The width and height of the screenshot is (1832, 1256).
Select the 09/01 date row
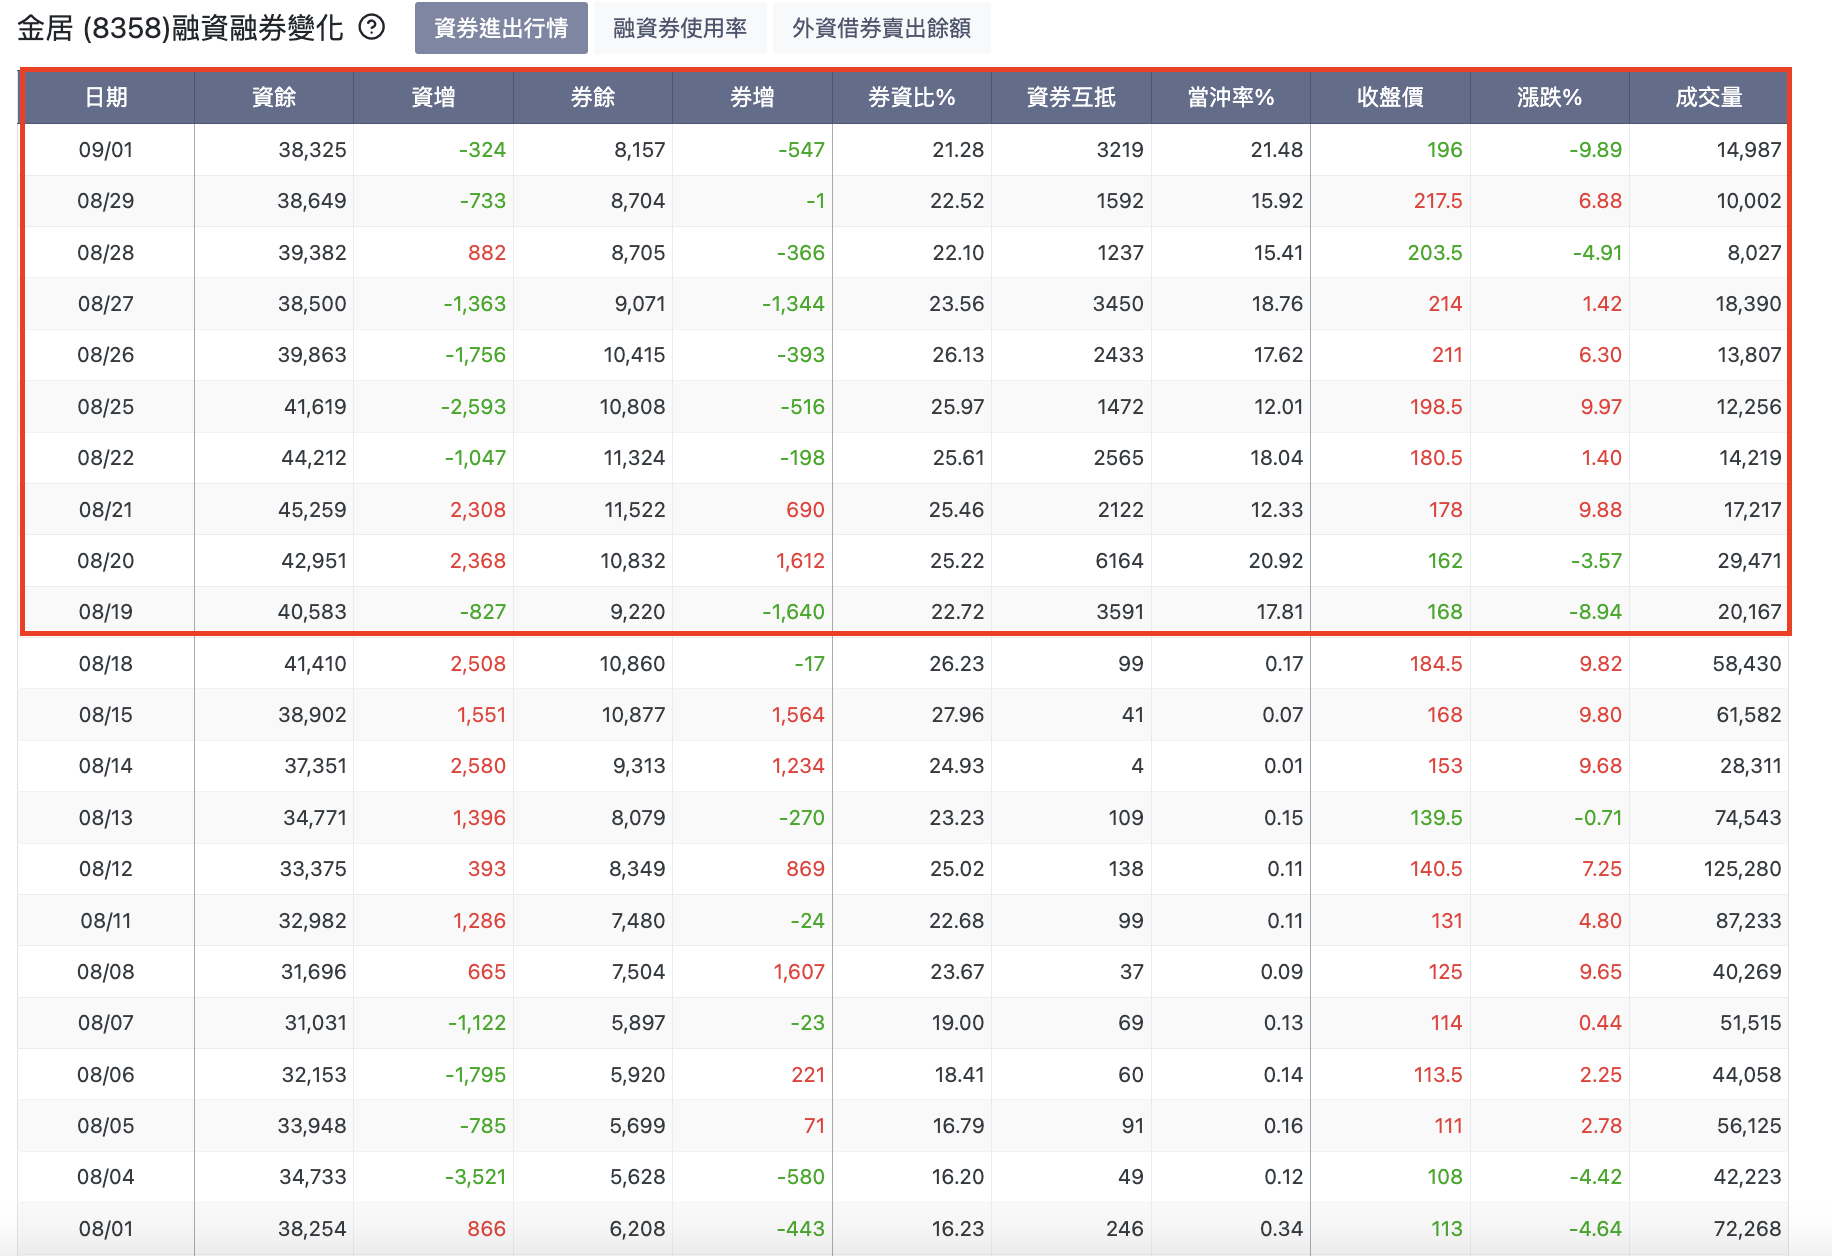(904, 150)
